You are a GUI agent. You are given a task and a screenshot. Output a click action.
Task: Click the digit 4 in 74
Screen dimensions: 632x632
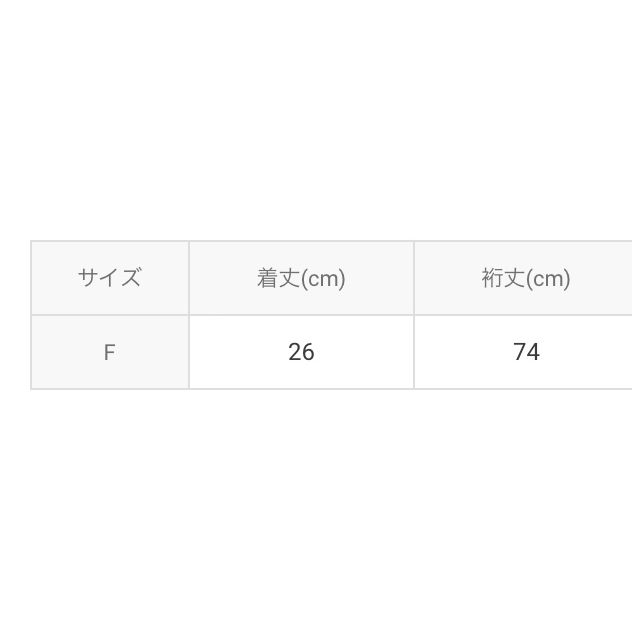pyautogui.click(x=533, y=352)
